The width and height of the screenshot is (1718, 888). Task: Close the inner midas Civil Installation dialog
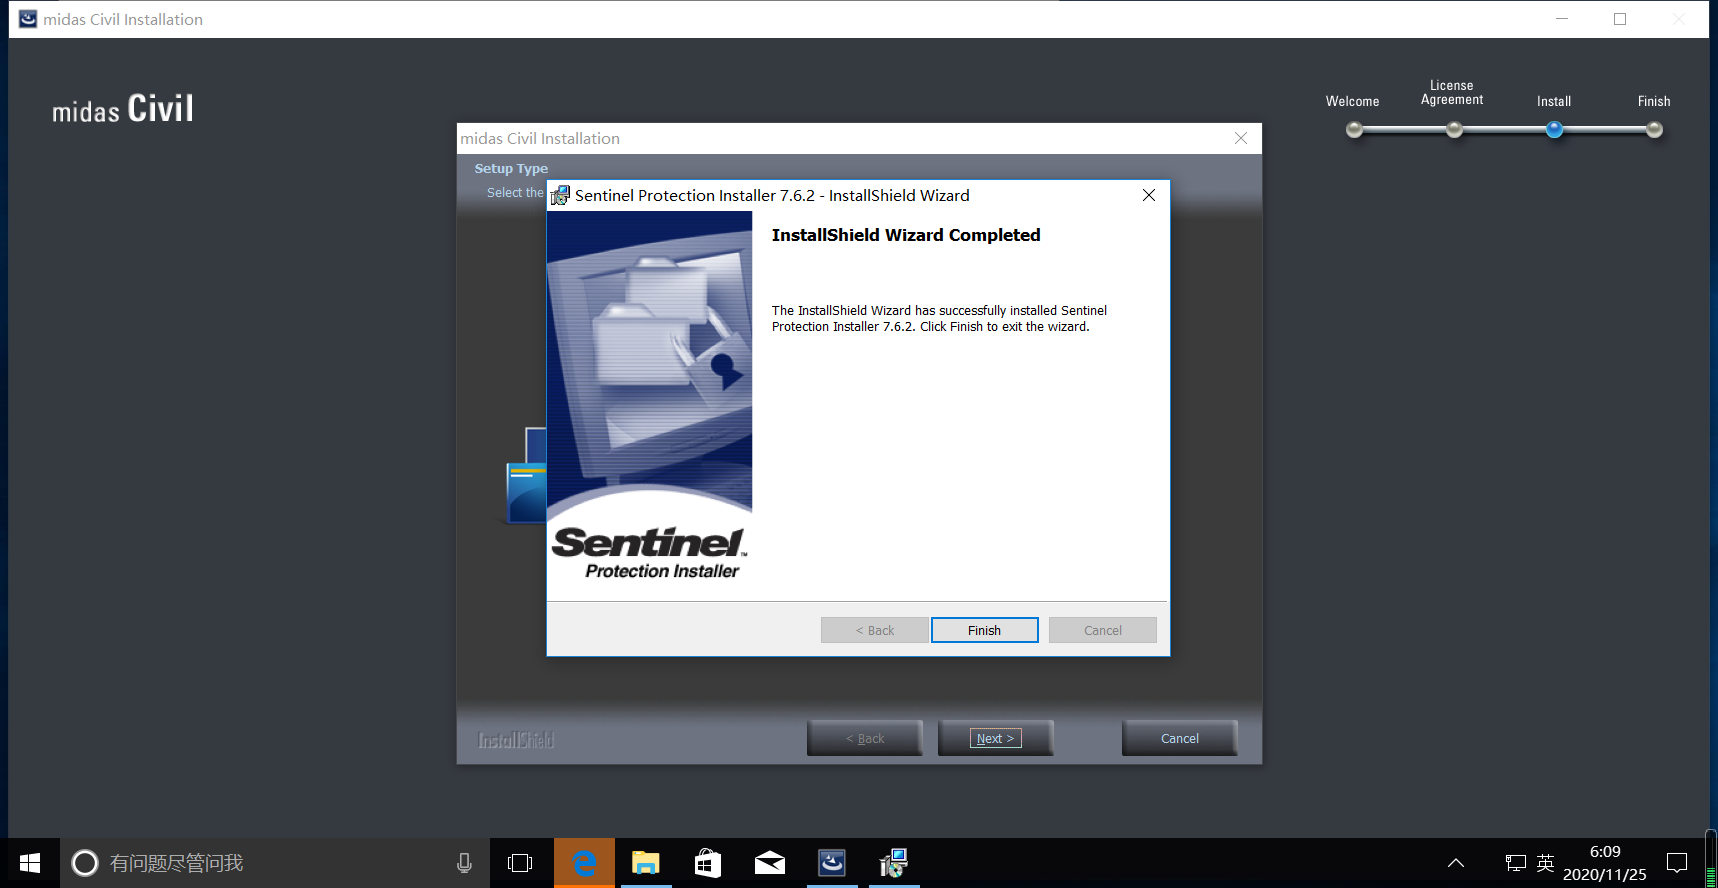coord(1241,138)
